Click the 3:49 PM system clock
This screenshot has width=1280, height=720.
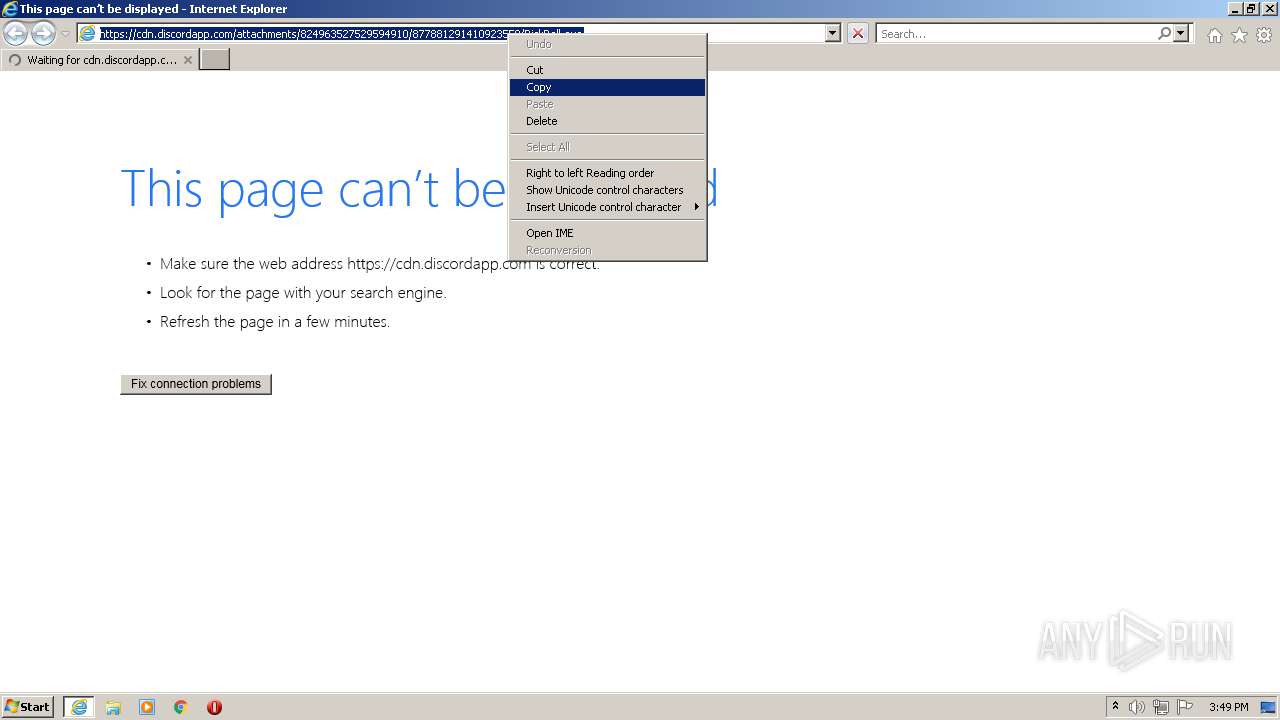1228,707
